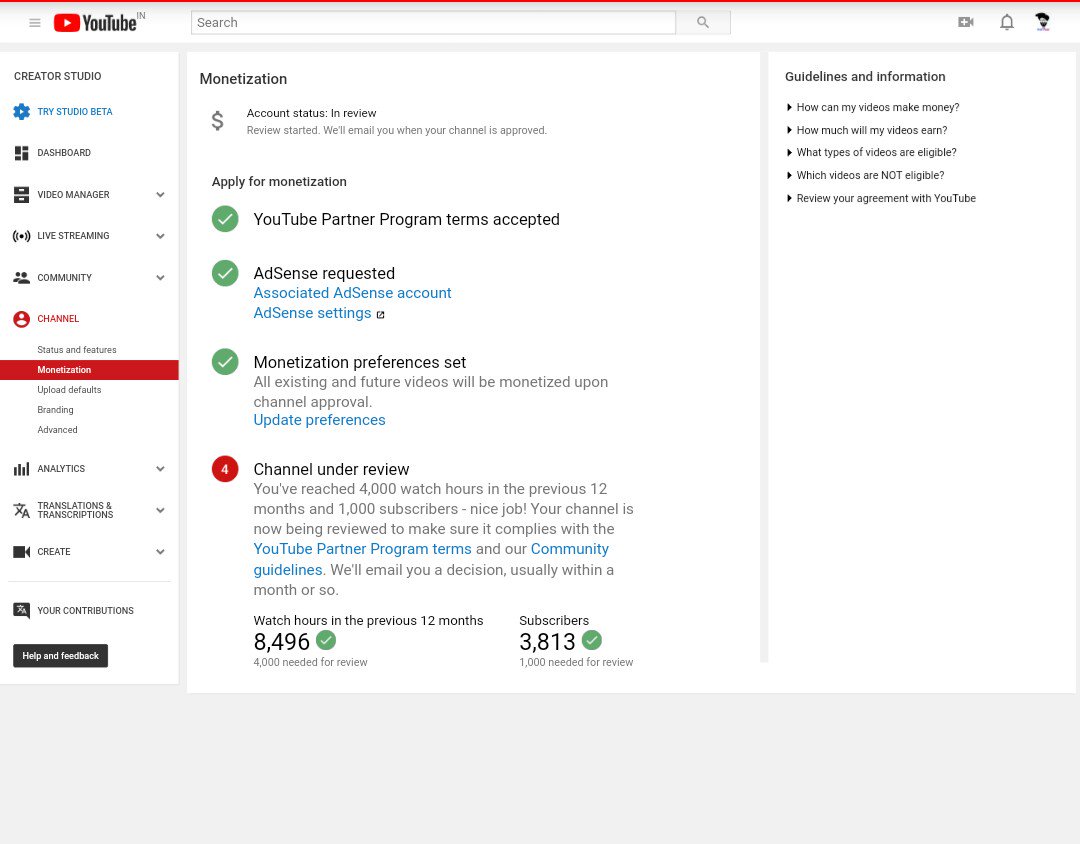Select the Monetization submenu item
1080x844 pixels.
pos(90,370)
